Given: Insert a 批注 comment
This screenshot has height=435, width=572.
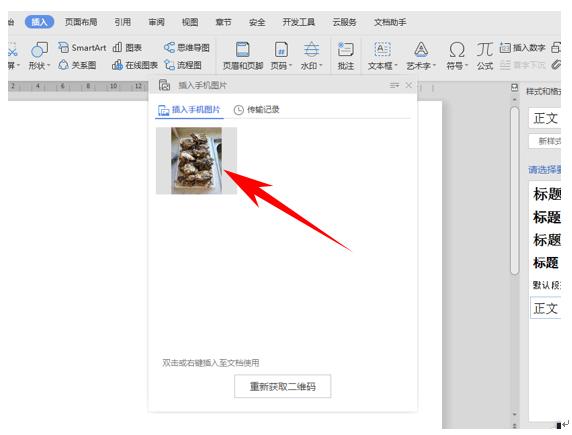Looking at the screenshot, I should tap(345, 56).
